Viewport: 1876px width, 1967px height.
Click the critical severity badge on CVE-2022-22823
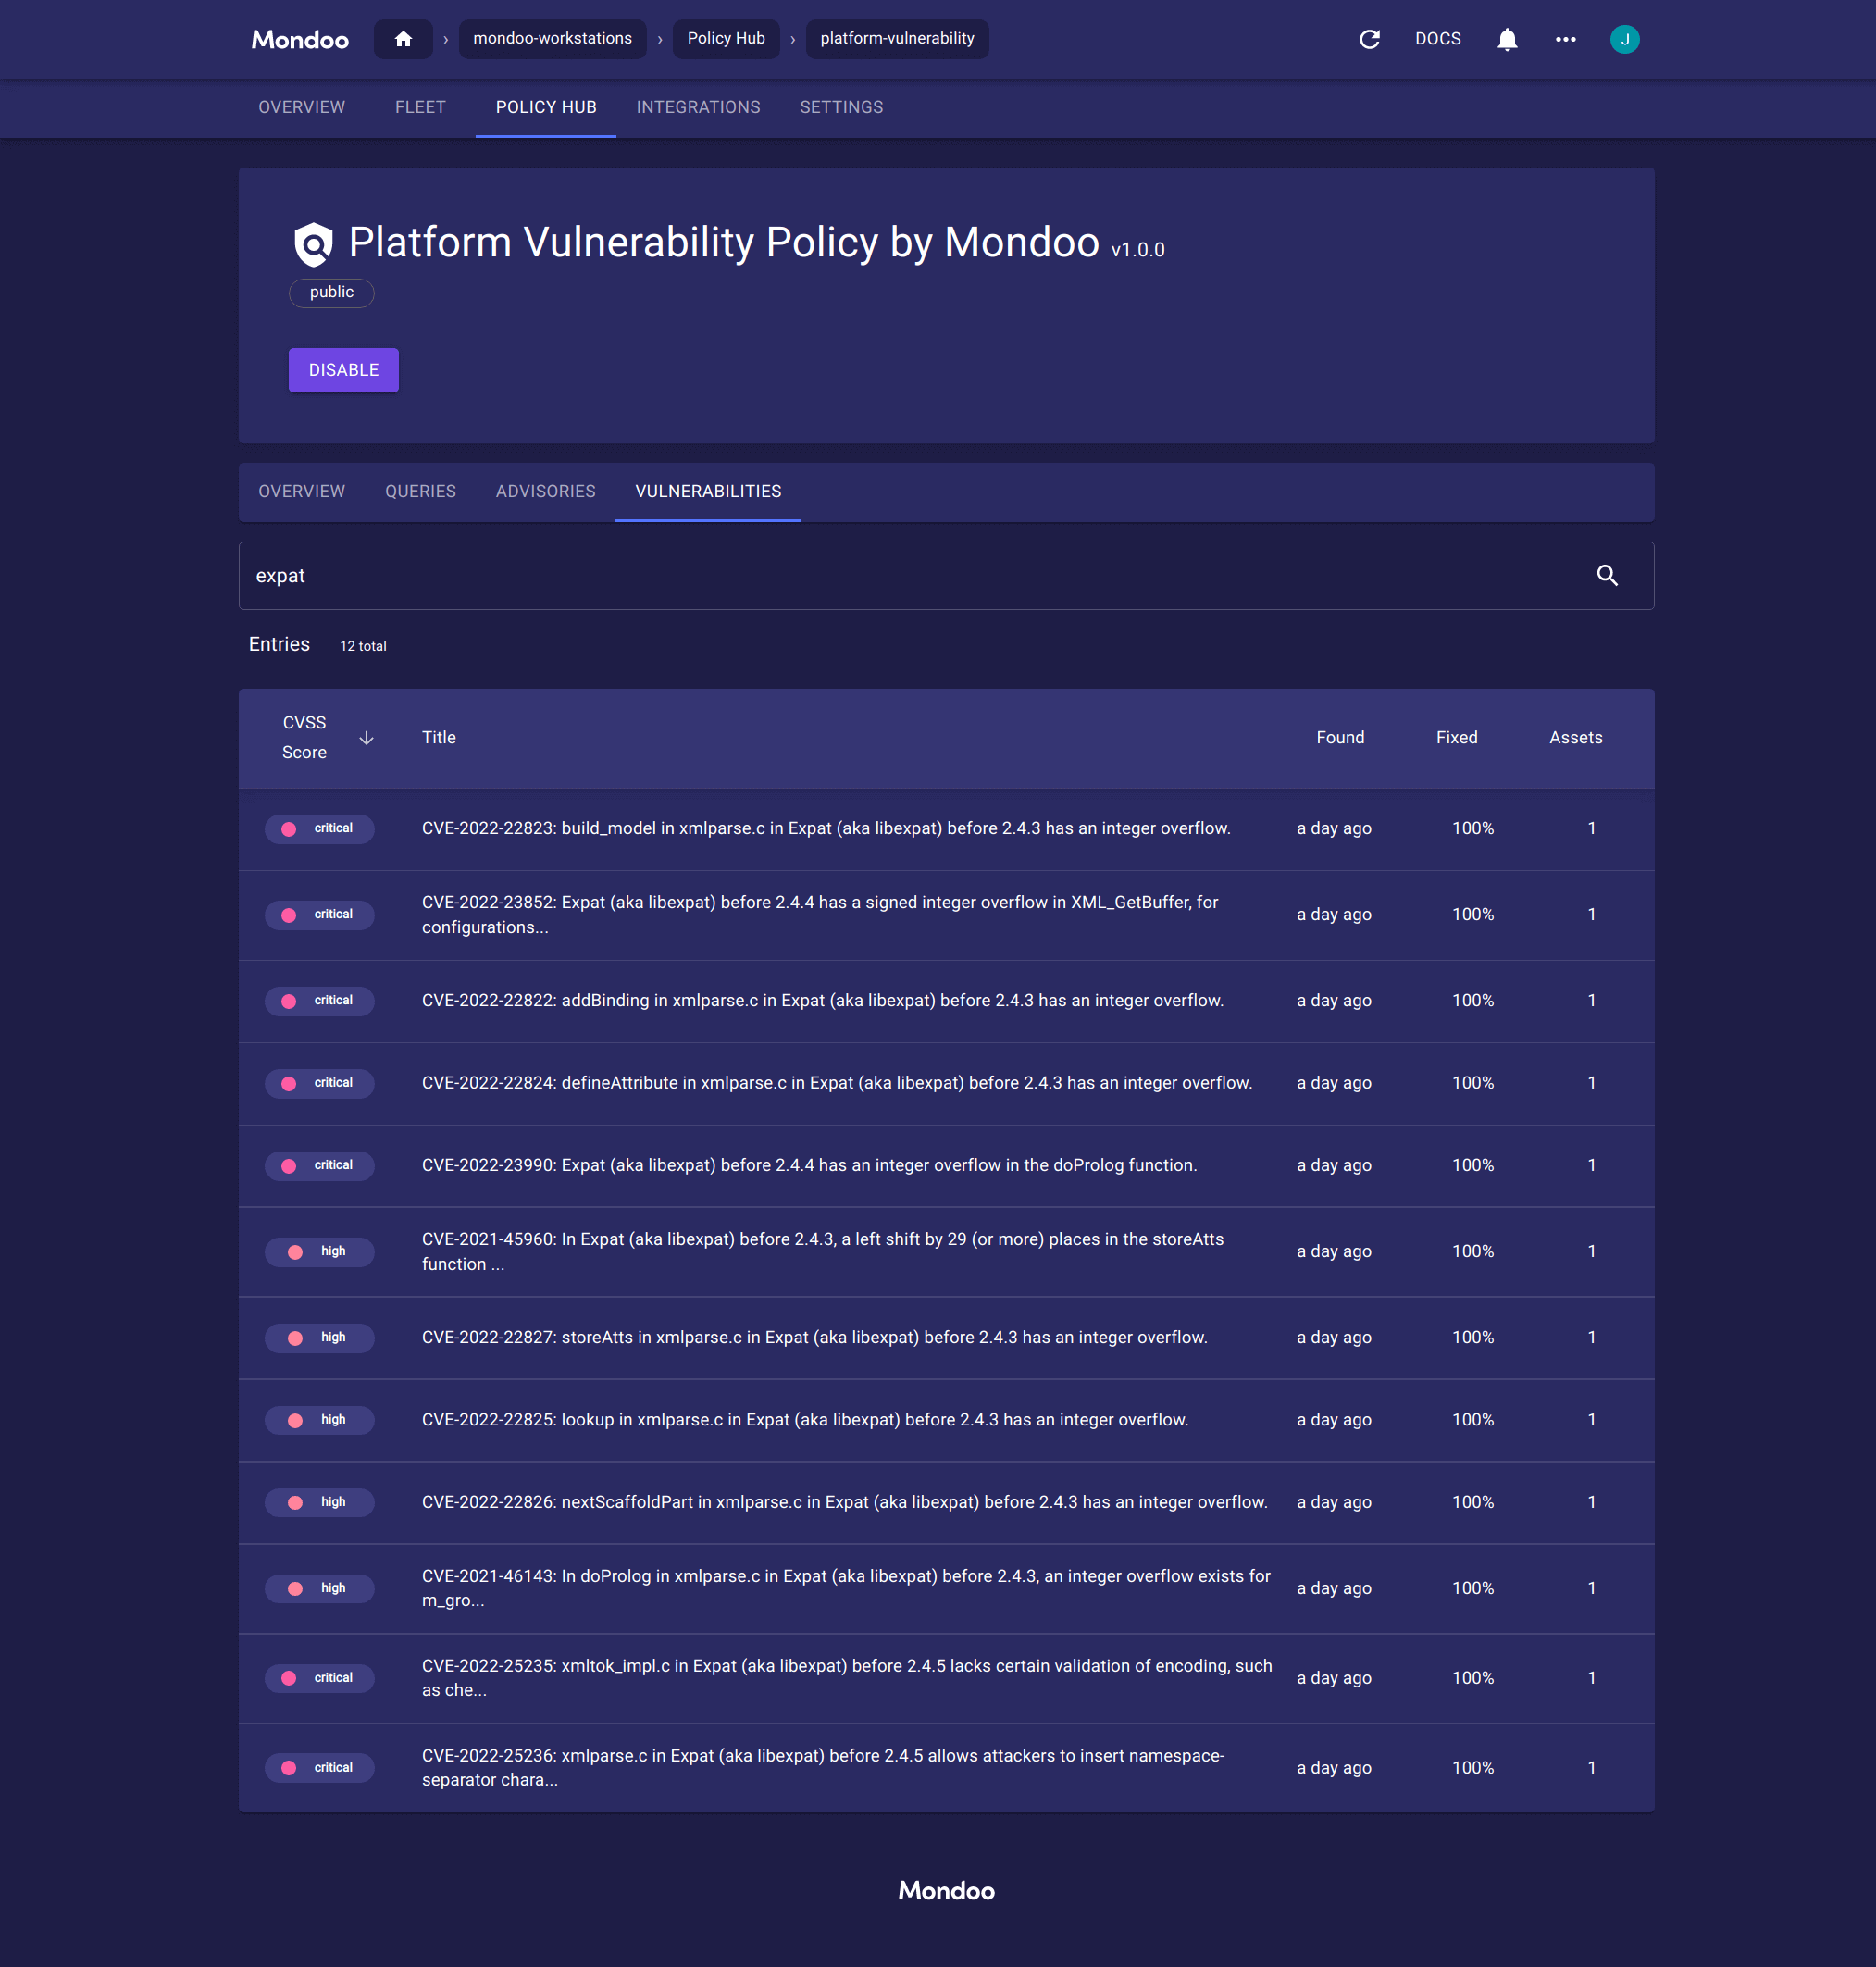click(x=319, y=828)
